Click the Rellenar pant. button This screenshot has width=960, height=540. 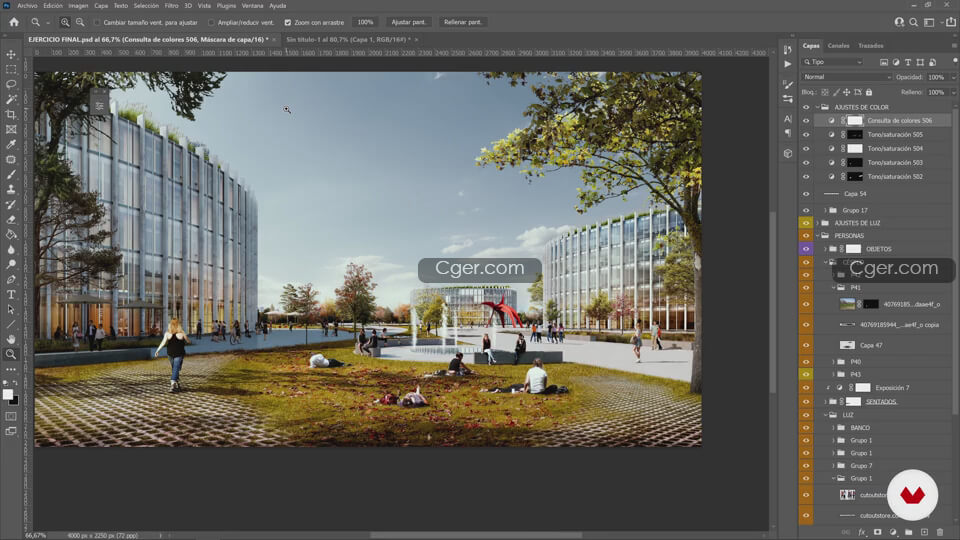tap(462, 22)
